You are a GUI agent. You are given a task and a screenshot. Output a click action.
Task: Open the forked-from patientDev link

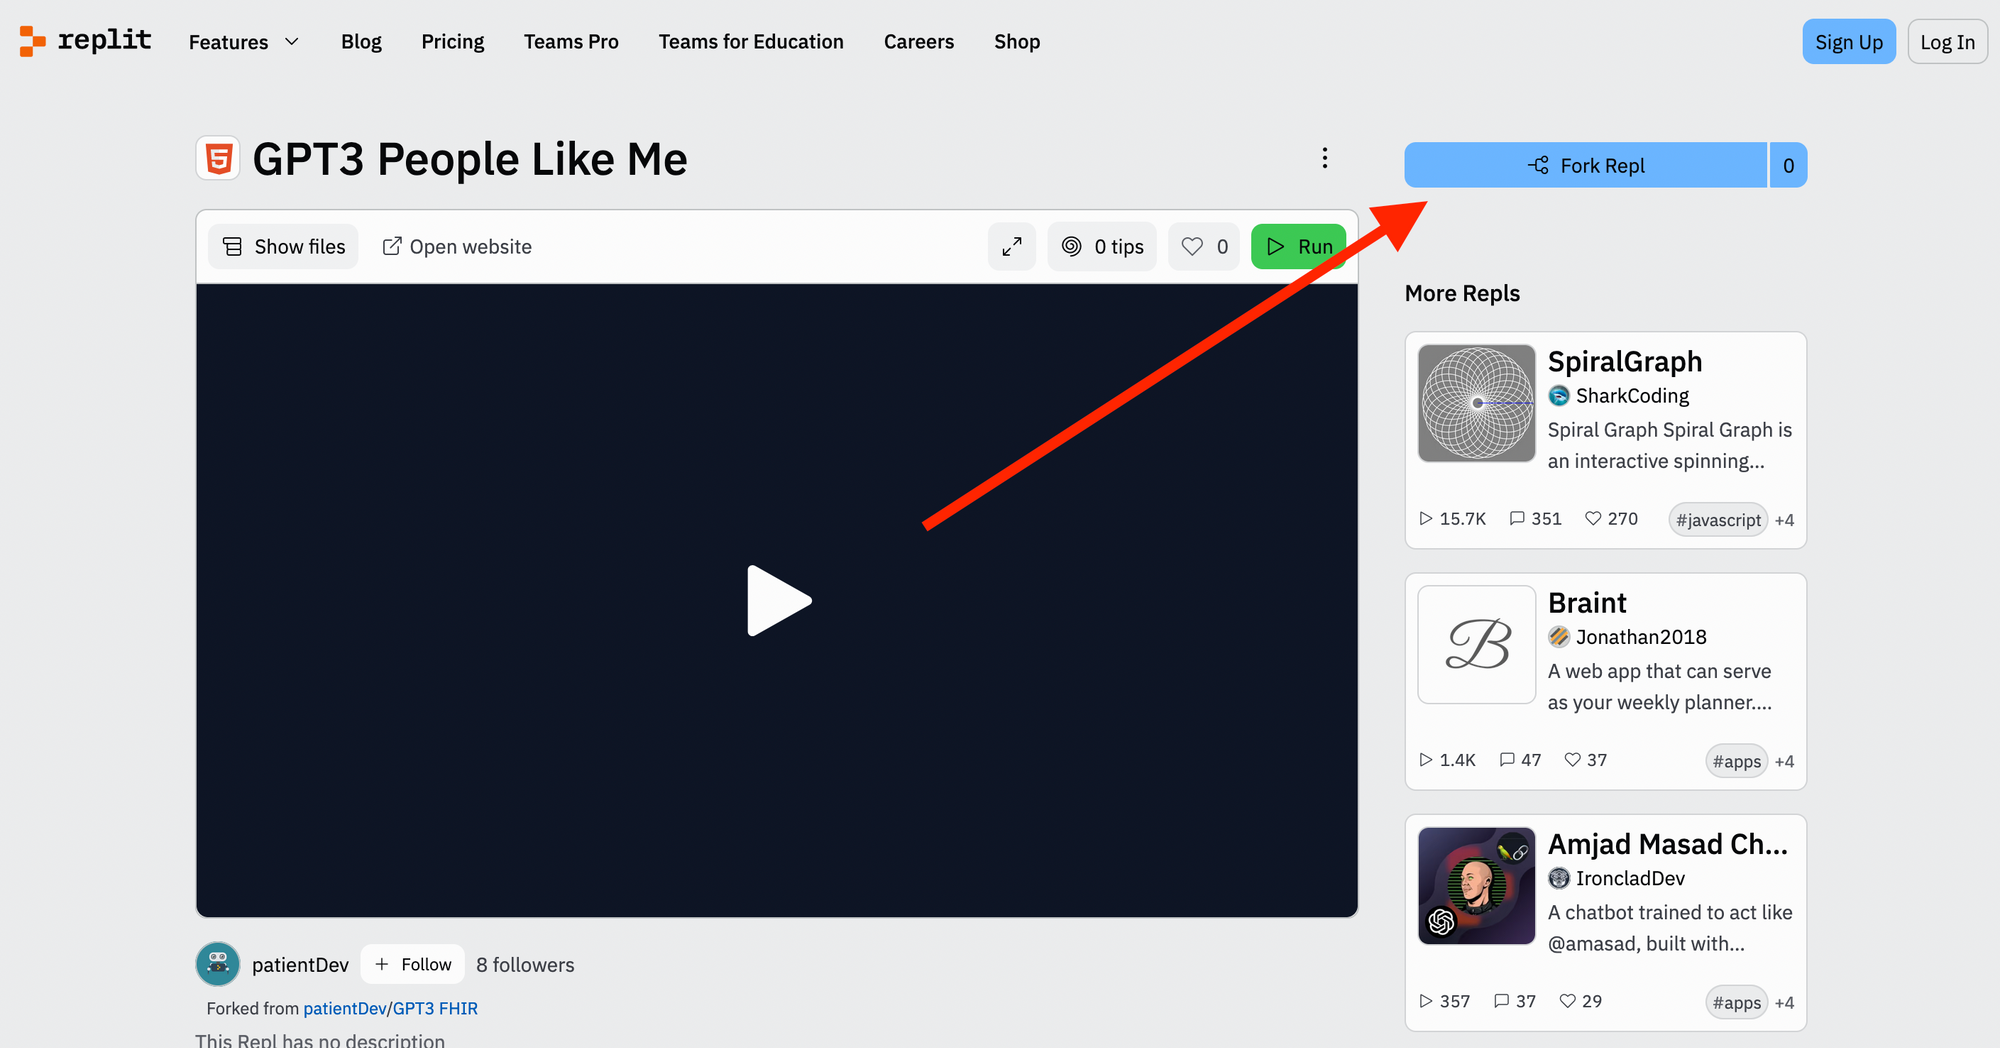(x=345, y=1008)
